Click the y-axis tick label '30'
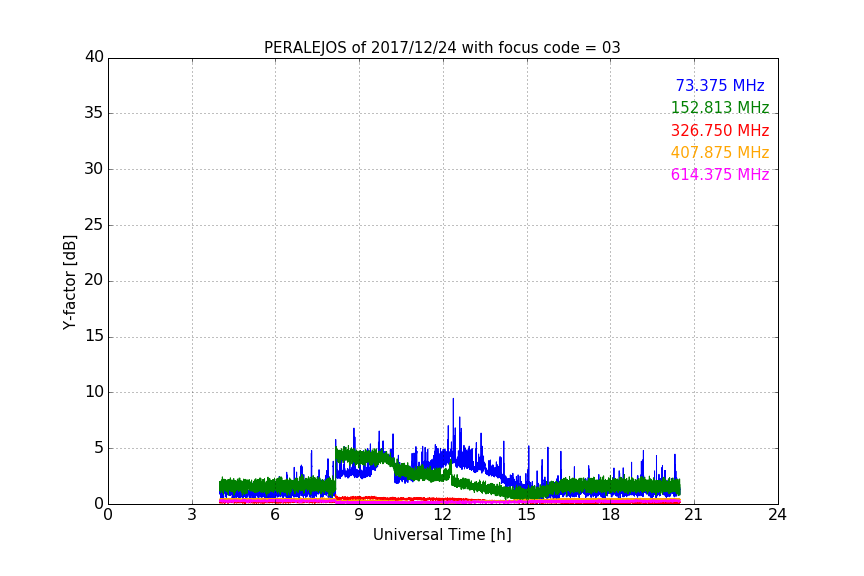This screenshot has width=864, height=576. [94, 169]
